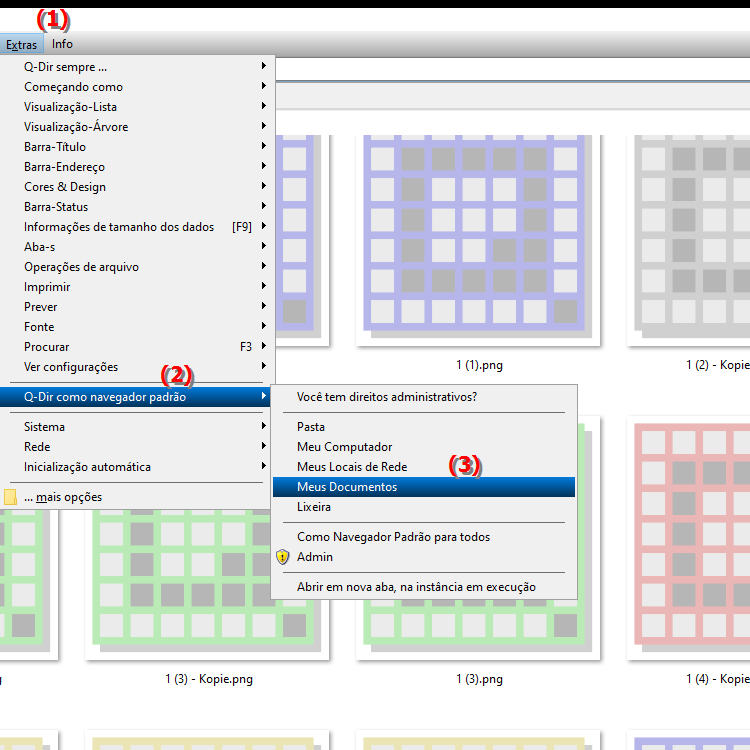Screen dimensions: 750x750
Task: Select 'Como Navegador Padrão para todos'
Action: 424,537
